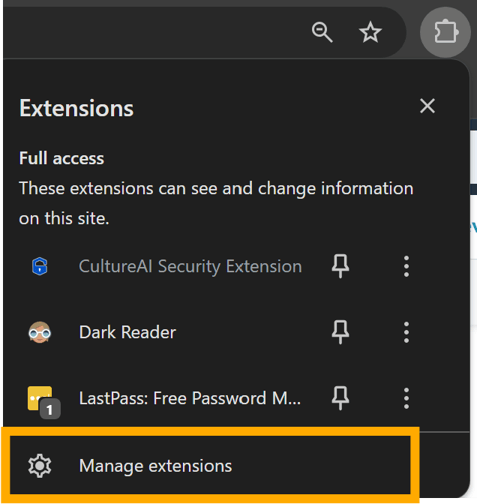Toggle the pin for Dark Reader
477x504 pixels.
click(340, 332)
